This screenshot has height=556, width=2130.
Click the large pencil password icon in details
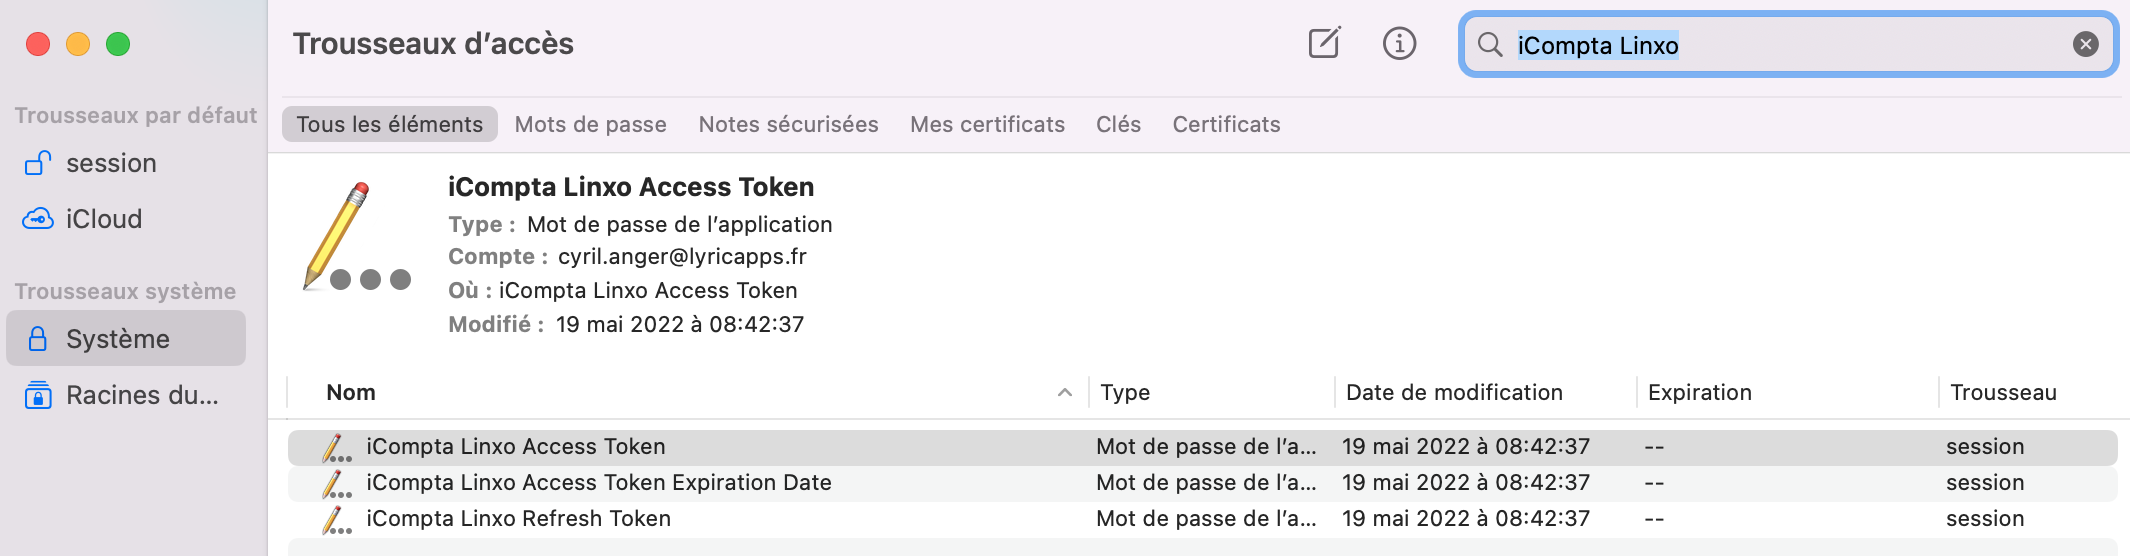tap(356, 236)
